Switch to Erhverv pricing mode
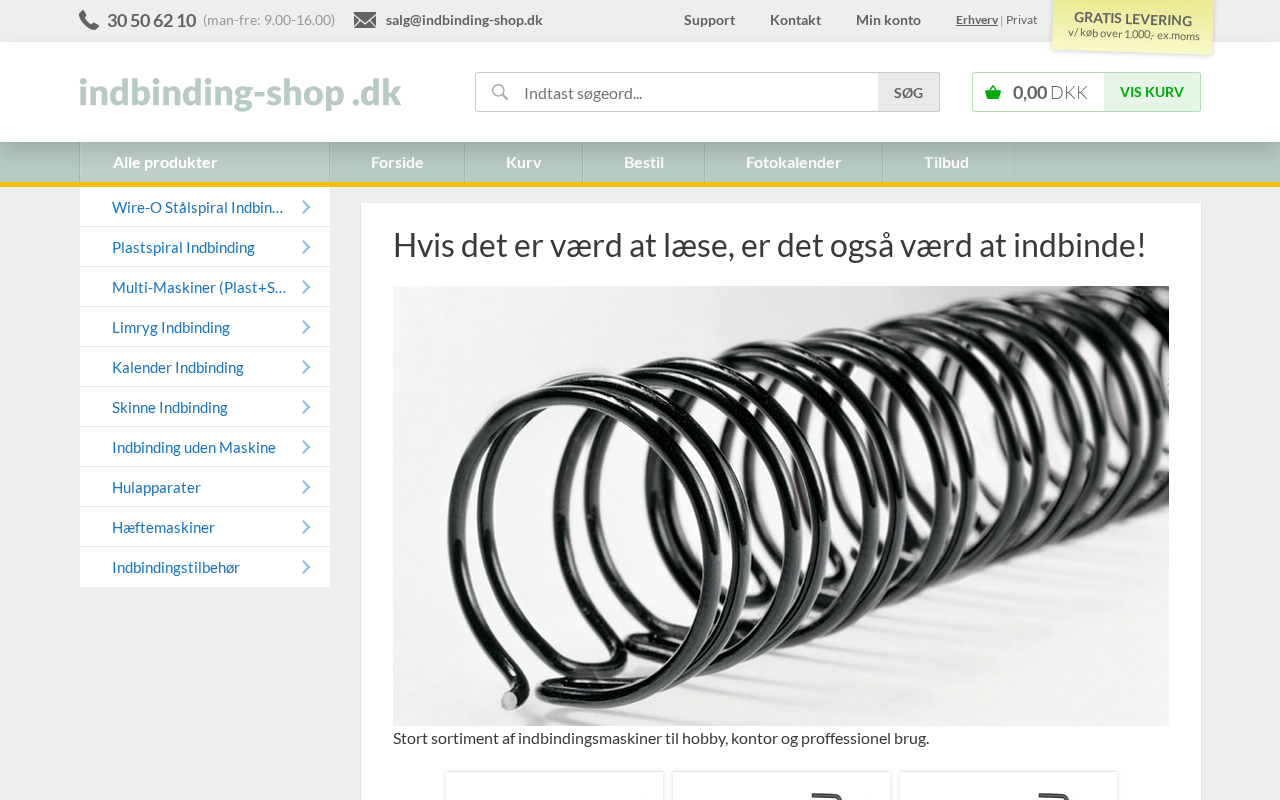The image size is (1280, 800). click(977, 20)
